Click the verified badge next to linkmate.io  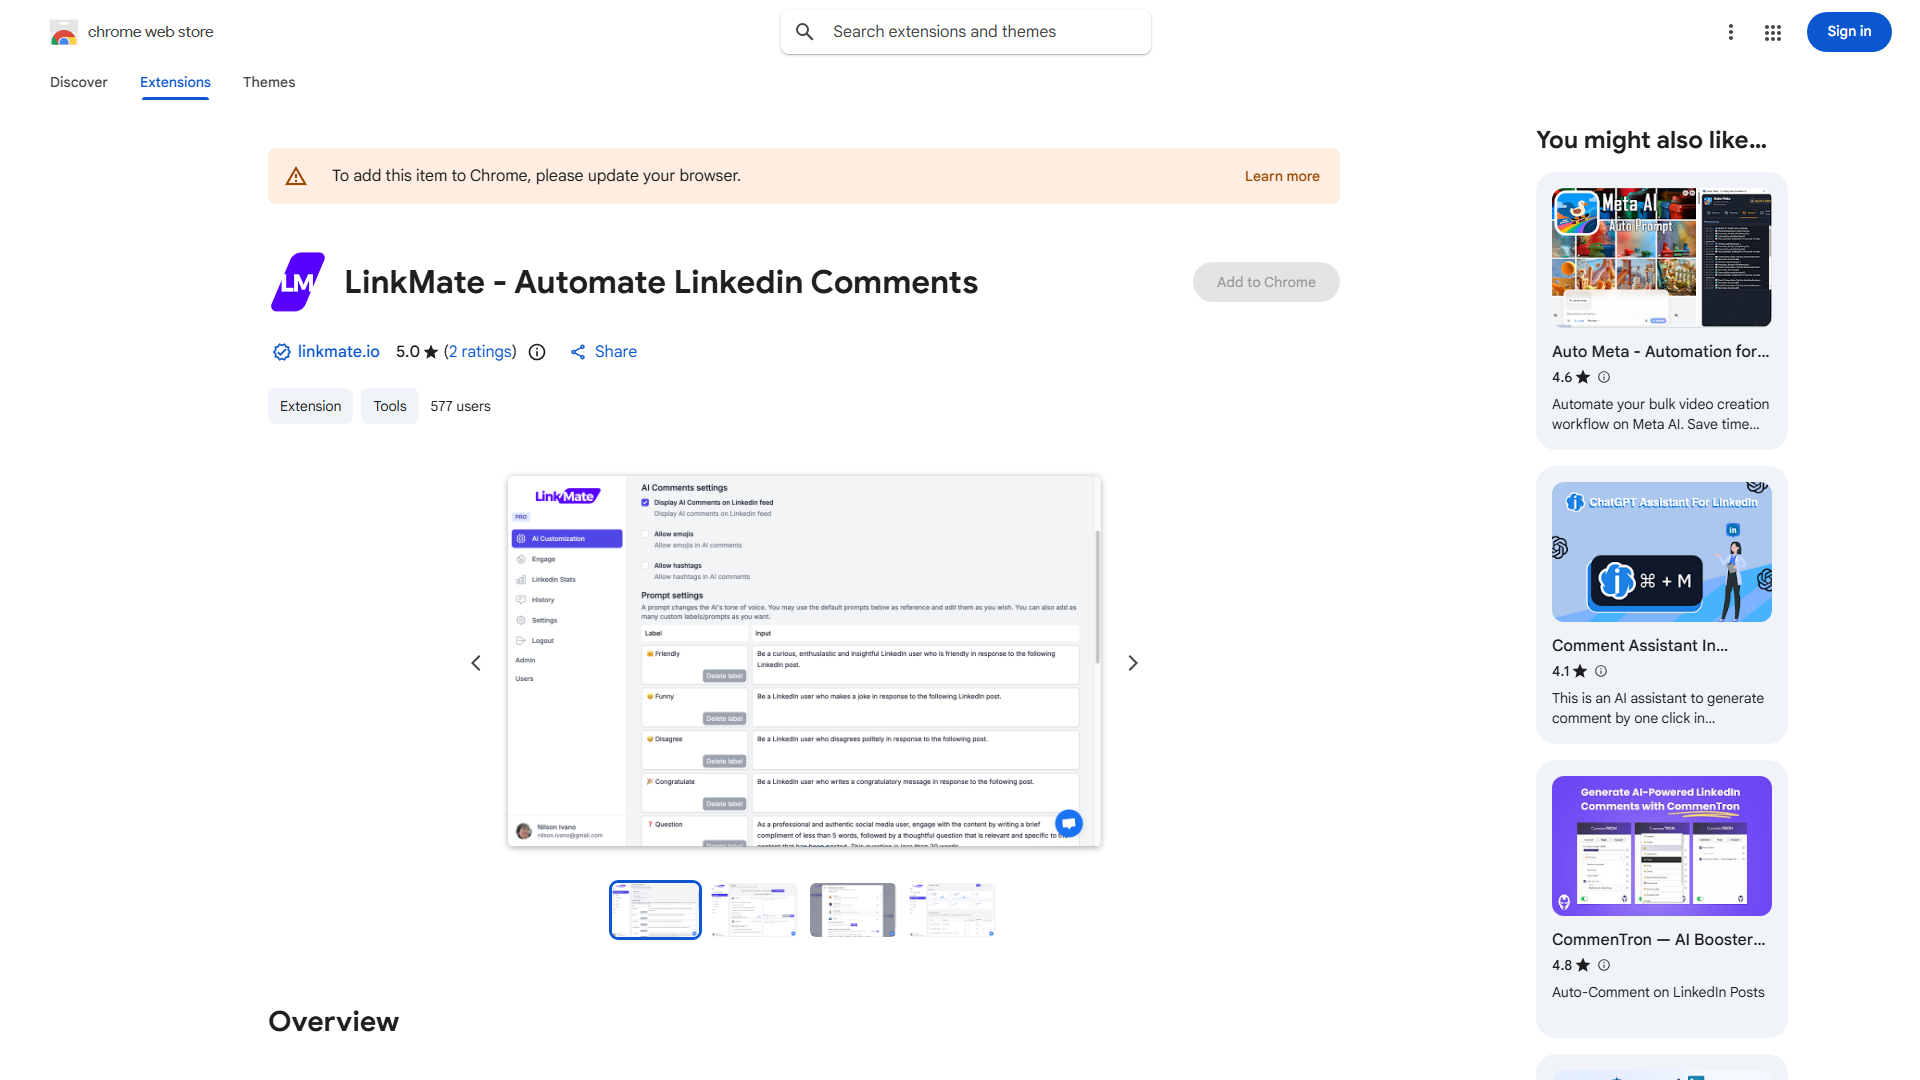281,352
